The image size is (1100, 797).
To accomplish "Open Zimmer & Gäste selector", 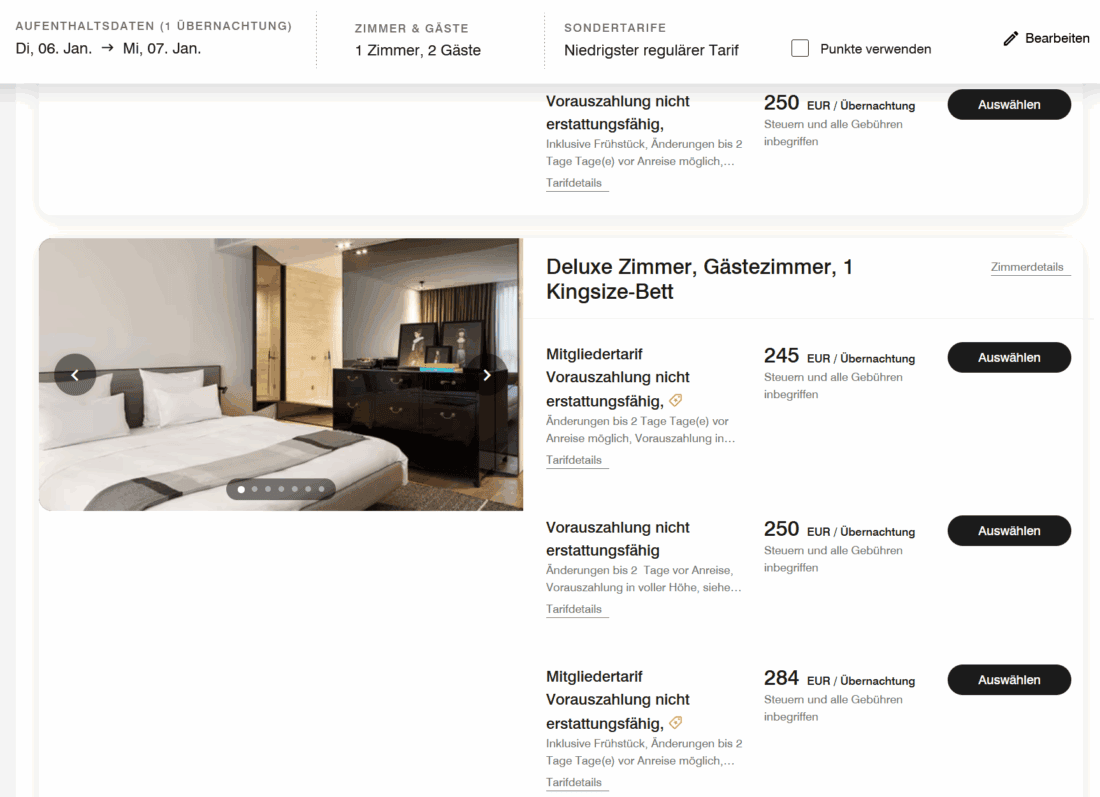I will click(418, 40).
